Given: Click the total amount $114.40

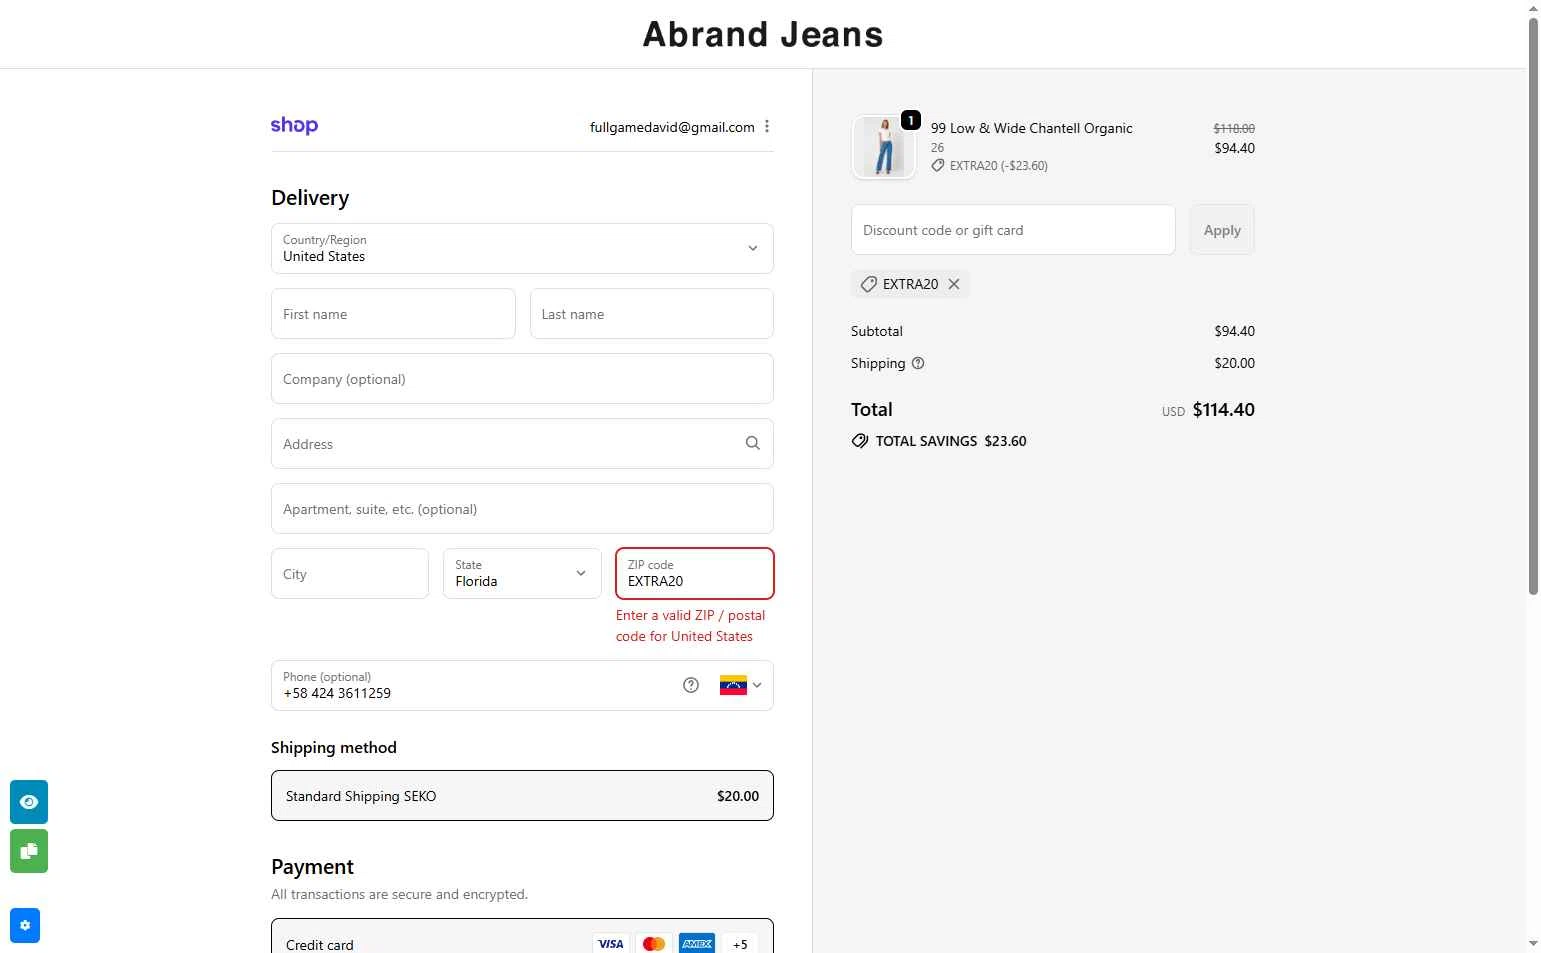Looking at the screenshot, I should click(x=1223, y=409).
